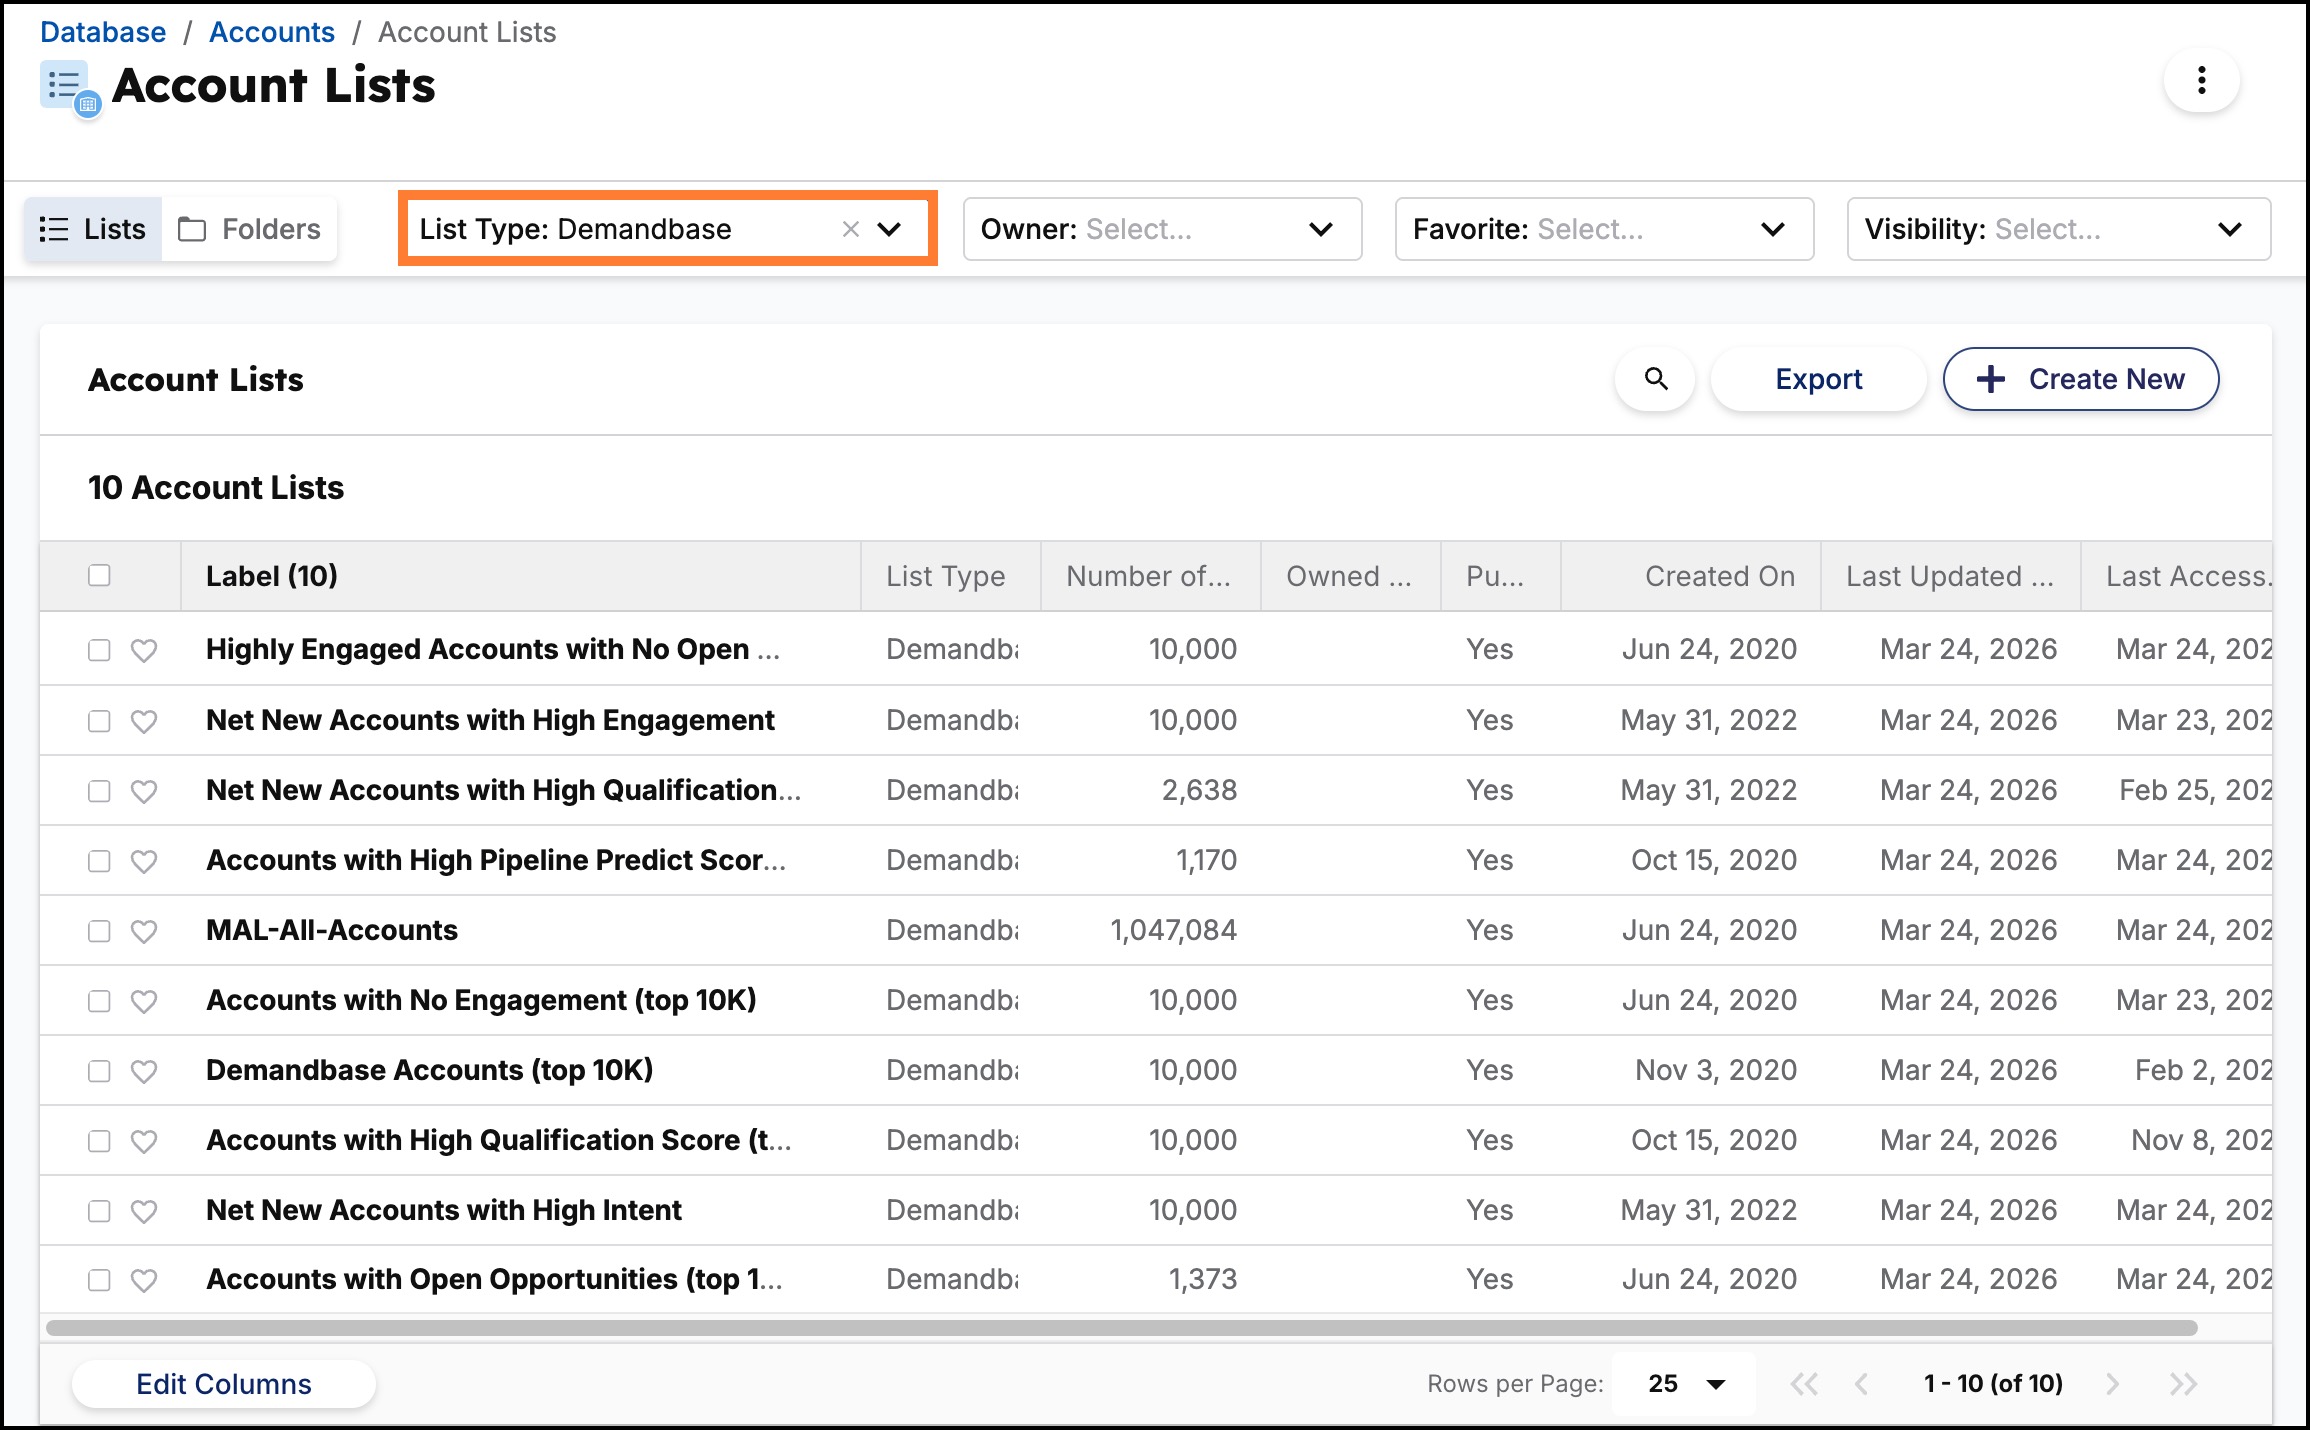Jump to the last page of results
2310x1430 pixels.
tap(2183, 1384)
